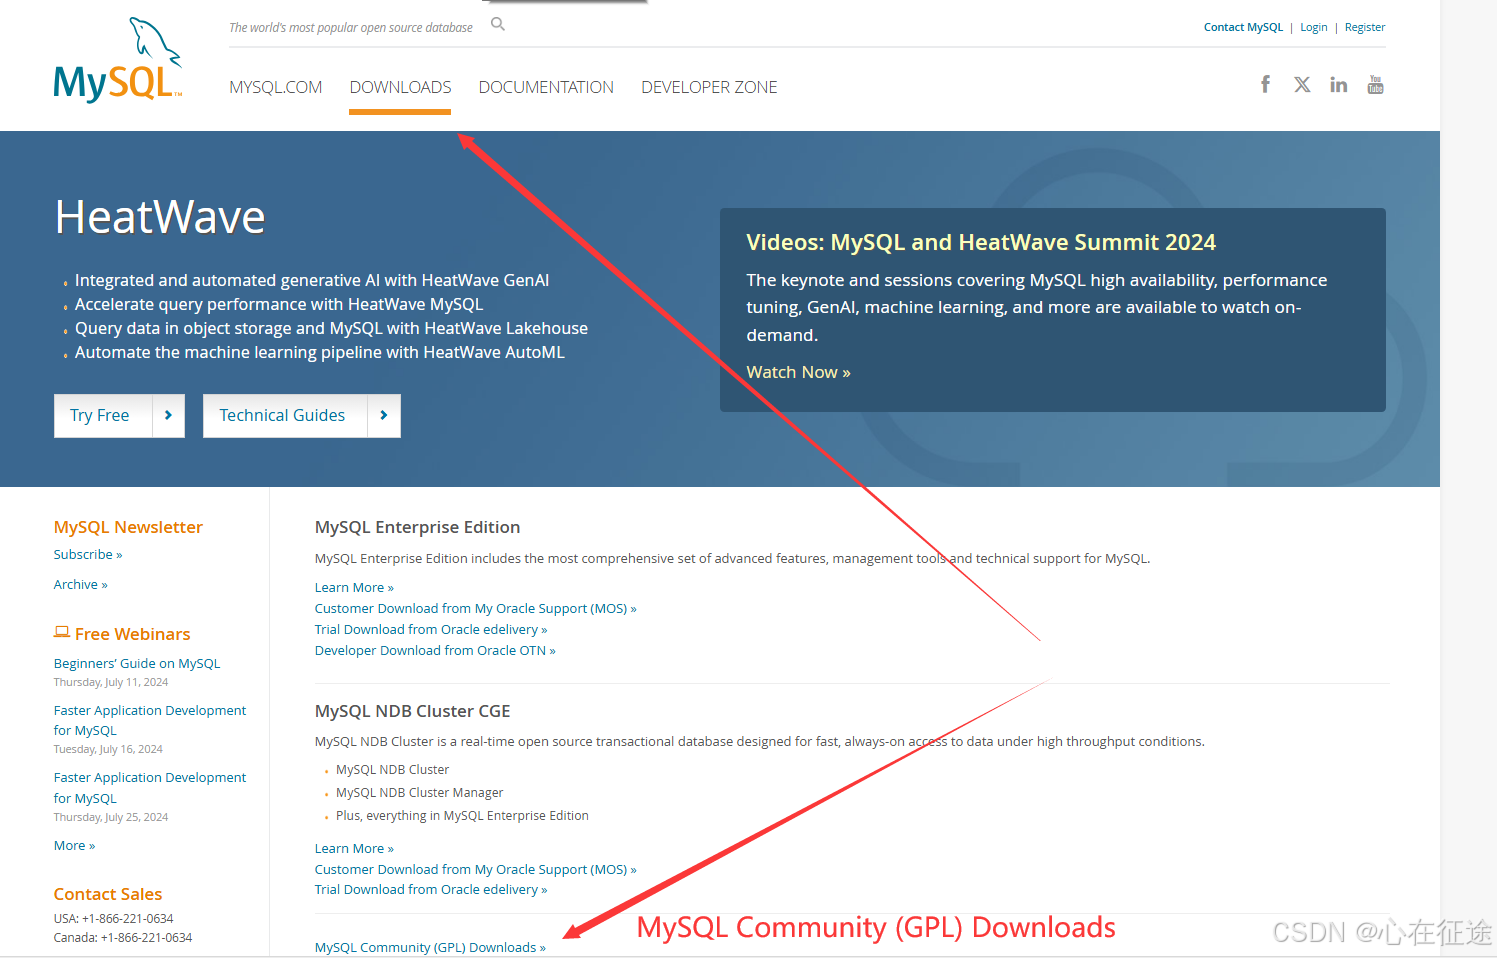Open MySQL's Facebook page icon
This screenshot has height=958, width=1497.
click(x=1265, y=84)
